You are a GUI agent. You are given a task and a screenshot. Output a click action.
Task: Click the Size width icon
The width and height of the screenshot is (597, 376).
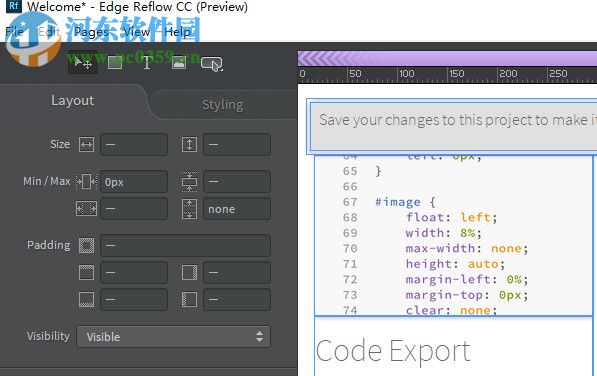click(x=86, y=145)
